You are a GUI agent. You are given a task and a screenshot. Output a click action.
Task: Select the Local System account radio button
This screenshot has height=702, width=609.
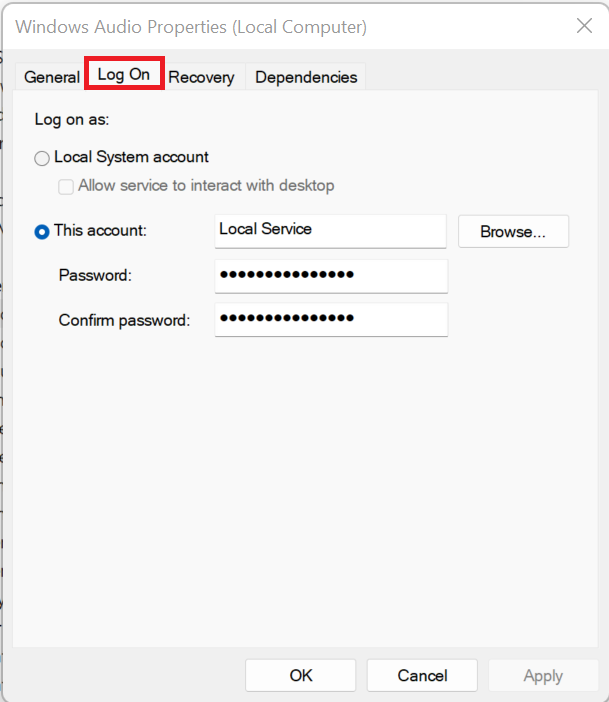coord(42,158)
